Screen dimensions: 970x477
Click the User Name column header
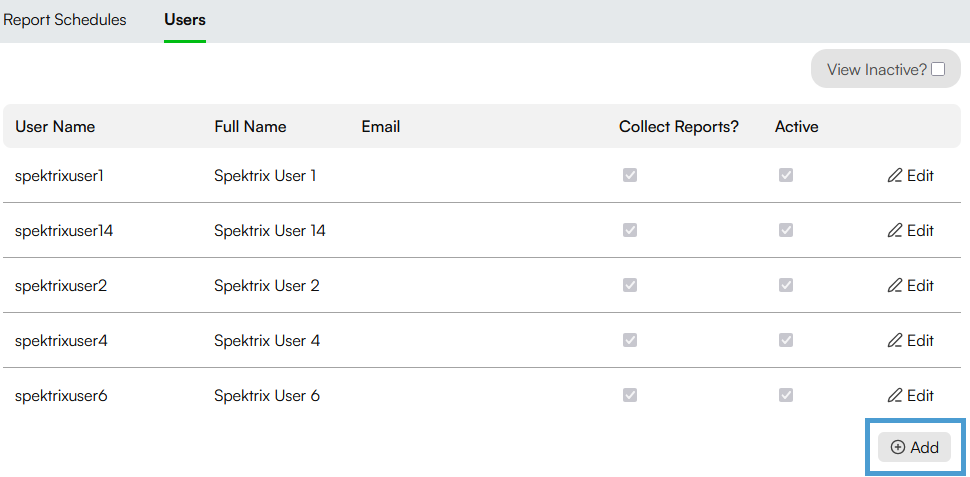[55, 127]
